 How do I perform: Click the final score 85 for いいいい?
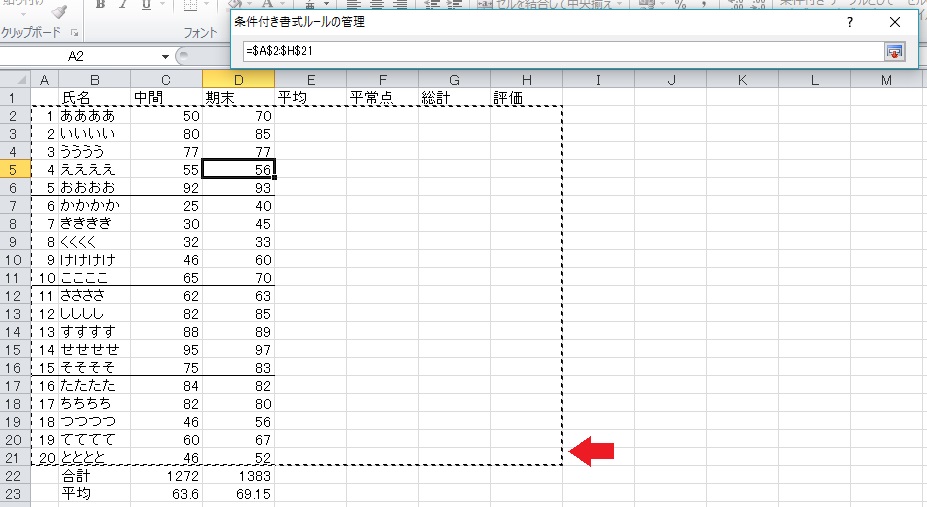(x=238, y=134)
